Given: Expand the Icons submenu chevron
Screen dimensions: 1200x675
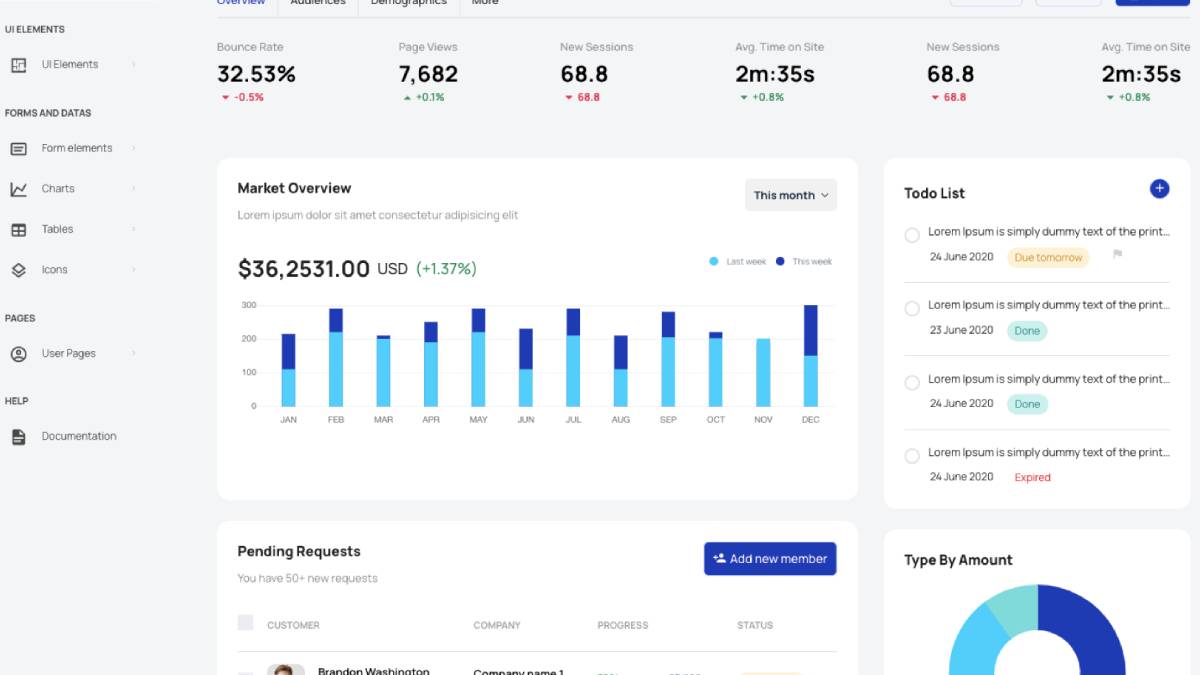Looking at the screenshot, I should click(133, 270).
